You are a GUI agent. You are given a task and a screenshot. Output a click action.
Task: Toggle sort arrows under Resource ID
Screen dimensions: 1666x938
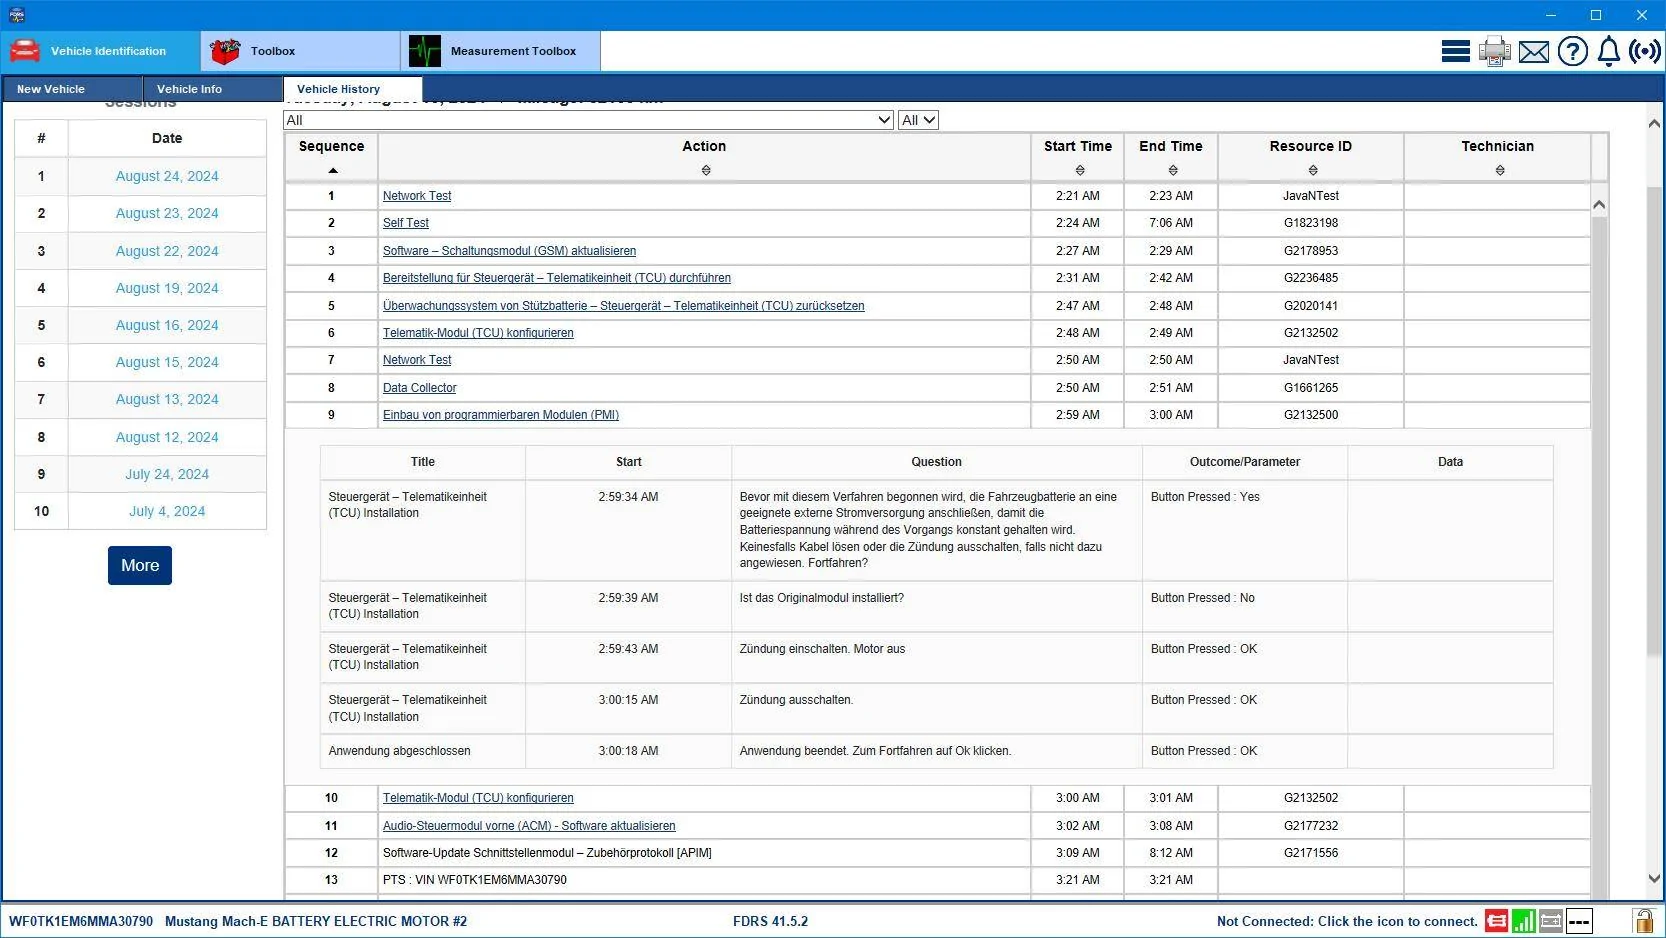click(x=1312, y=171)
